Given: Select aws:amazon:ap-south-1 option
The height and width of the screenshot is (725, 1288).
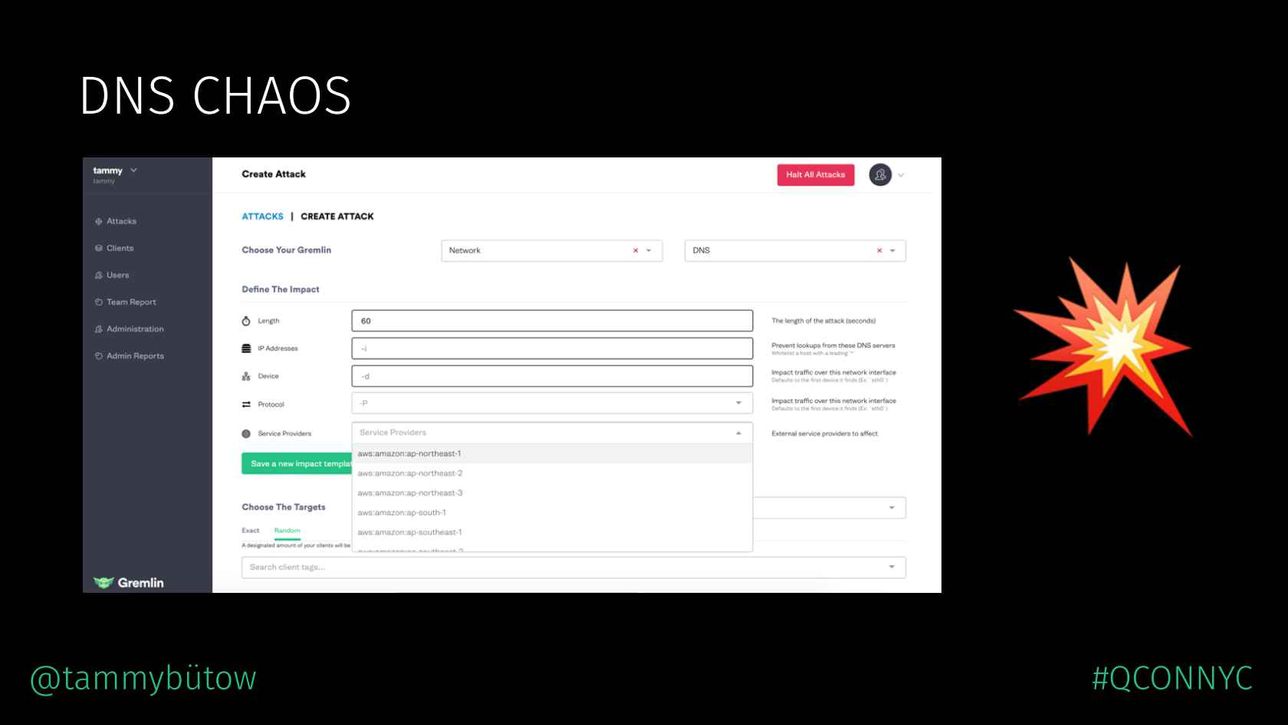Looking at the screenshot, I should click(x=552, y=512).
